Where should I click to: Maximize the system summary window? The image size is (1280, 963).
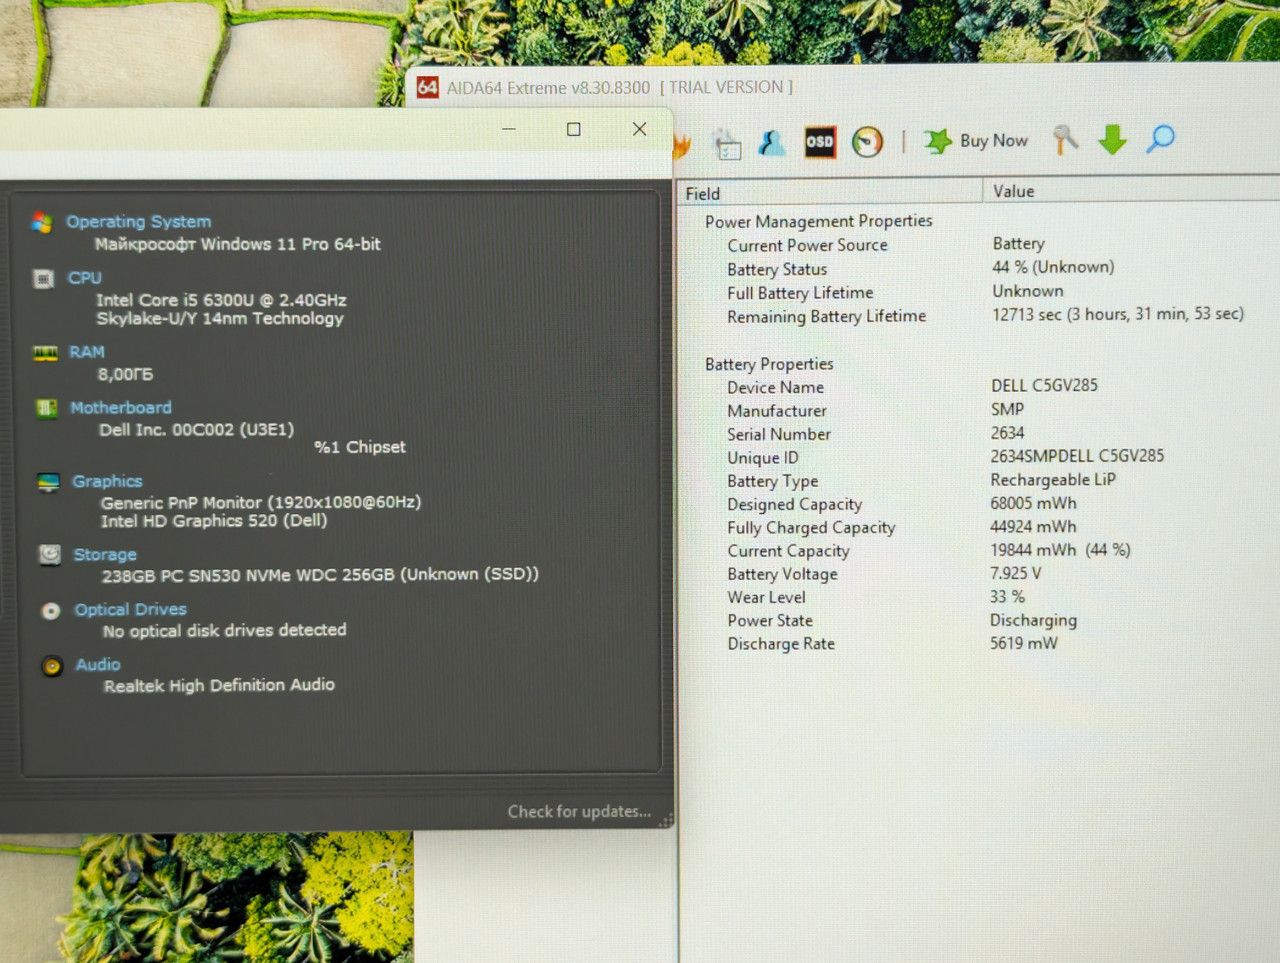(574, 129)
